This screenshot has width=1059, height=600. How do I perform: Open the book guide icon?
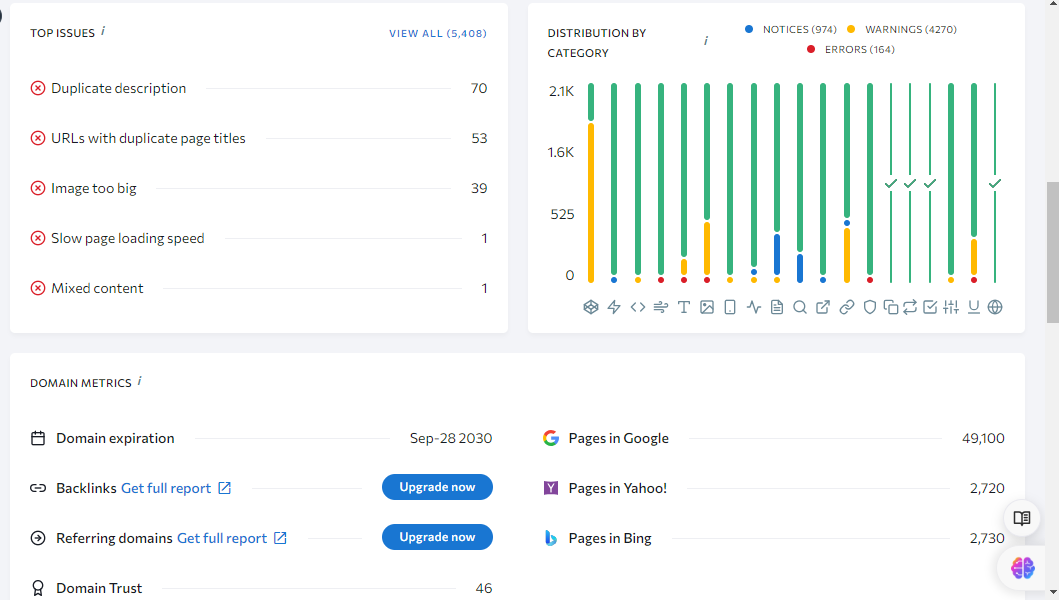point(1022,518)
